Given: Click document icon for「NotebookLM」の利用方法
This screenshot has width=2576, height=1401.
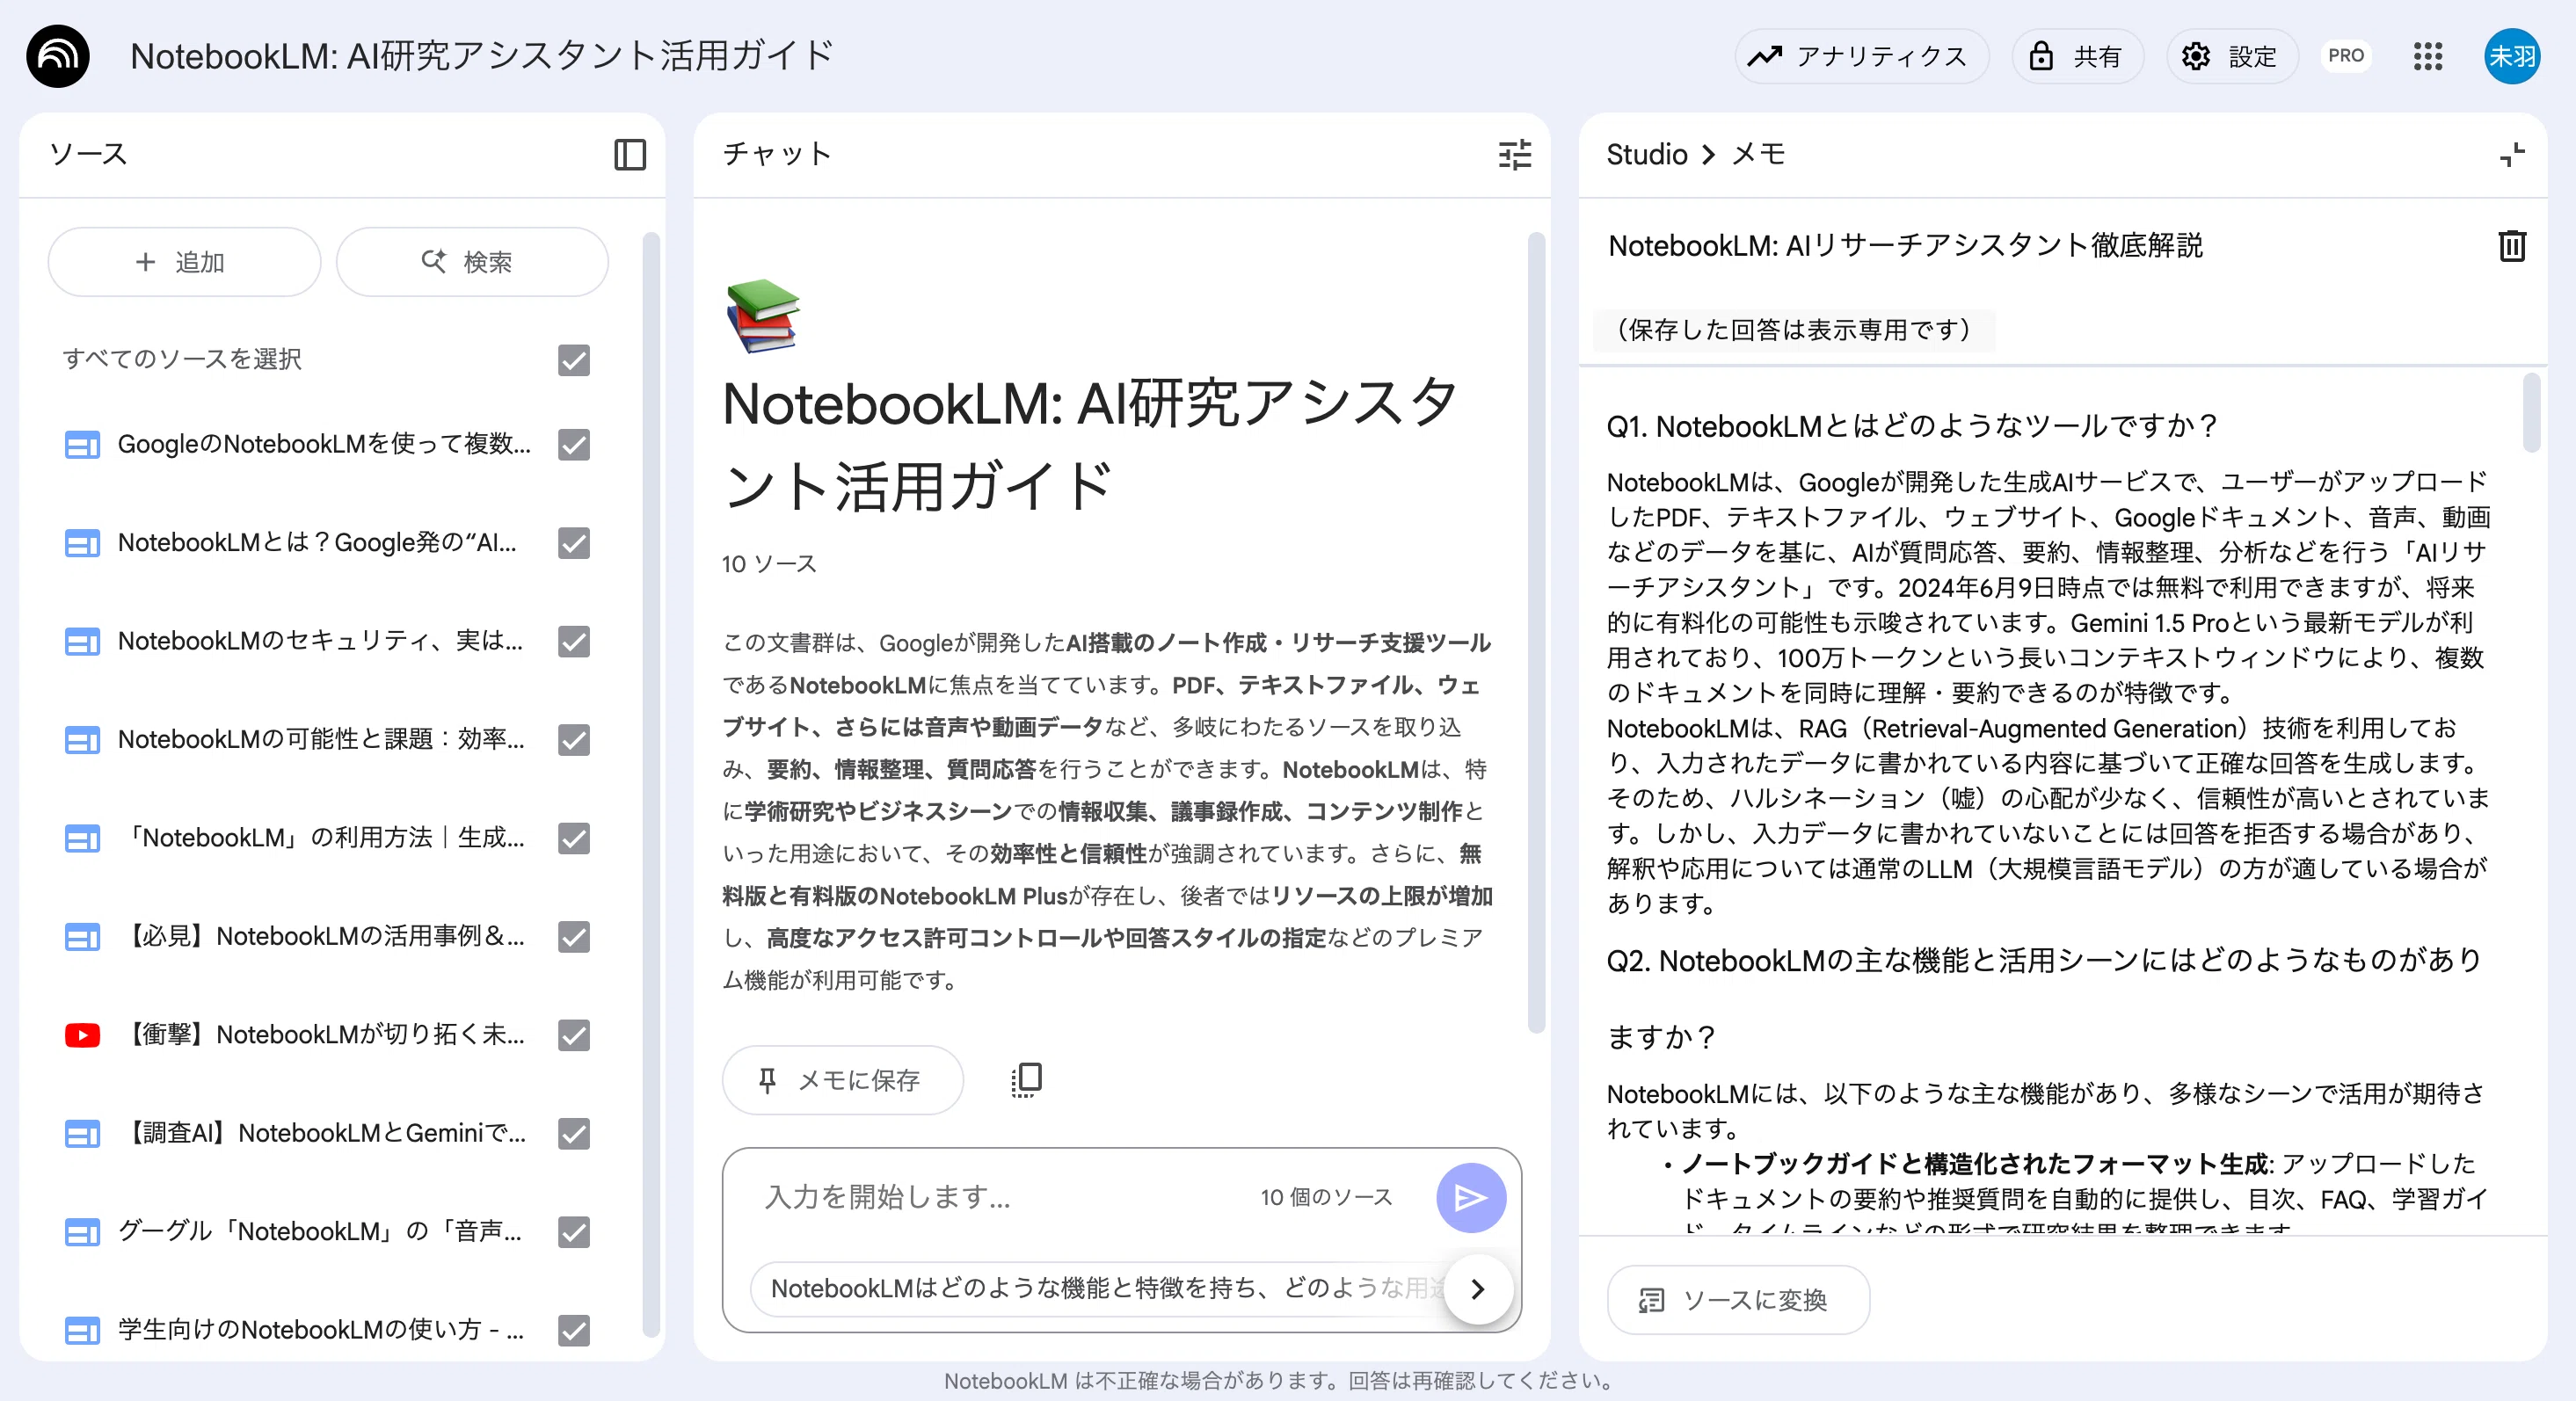Looking at the screenshot, I should pos(82,838).
